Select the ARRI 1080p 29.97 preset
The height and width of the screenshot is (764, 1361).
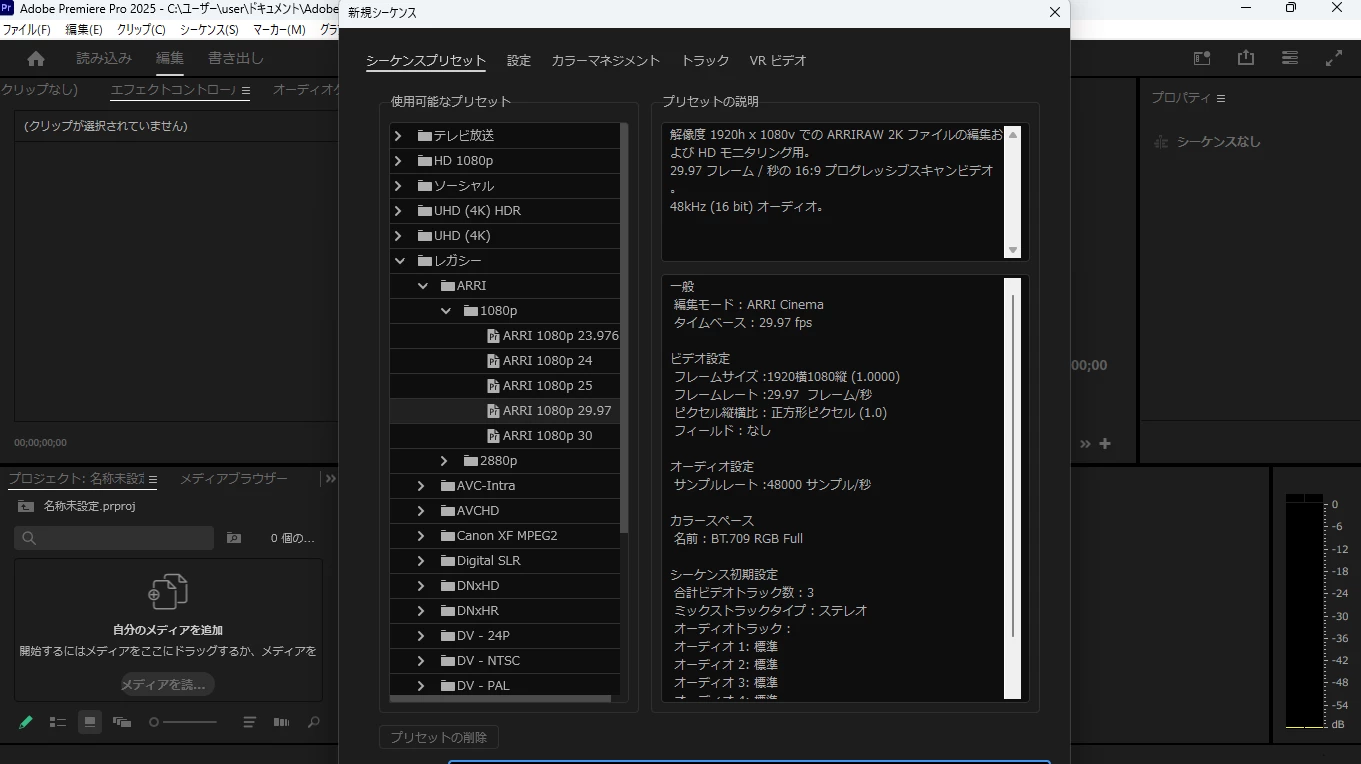pos(504,411)
